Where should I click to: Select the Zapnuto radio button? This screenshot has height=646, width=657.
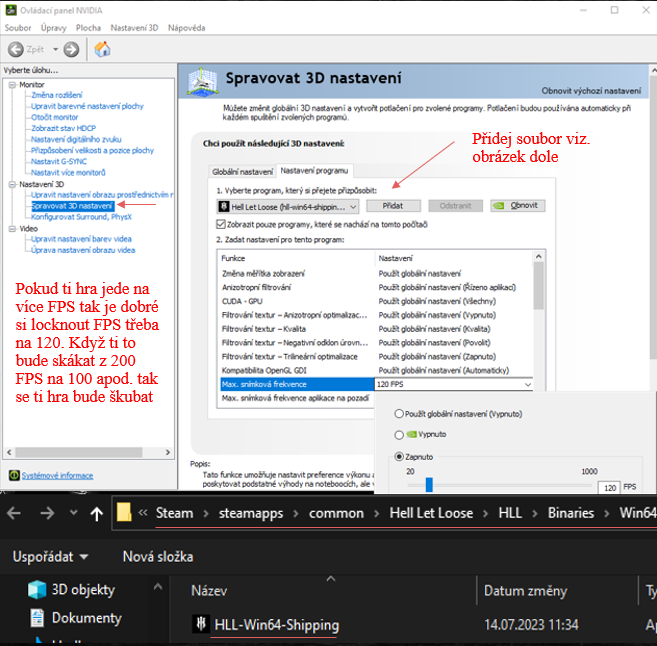pos(399,457)
